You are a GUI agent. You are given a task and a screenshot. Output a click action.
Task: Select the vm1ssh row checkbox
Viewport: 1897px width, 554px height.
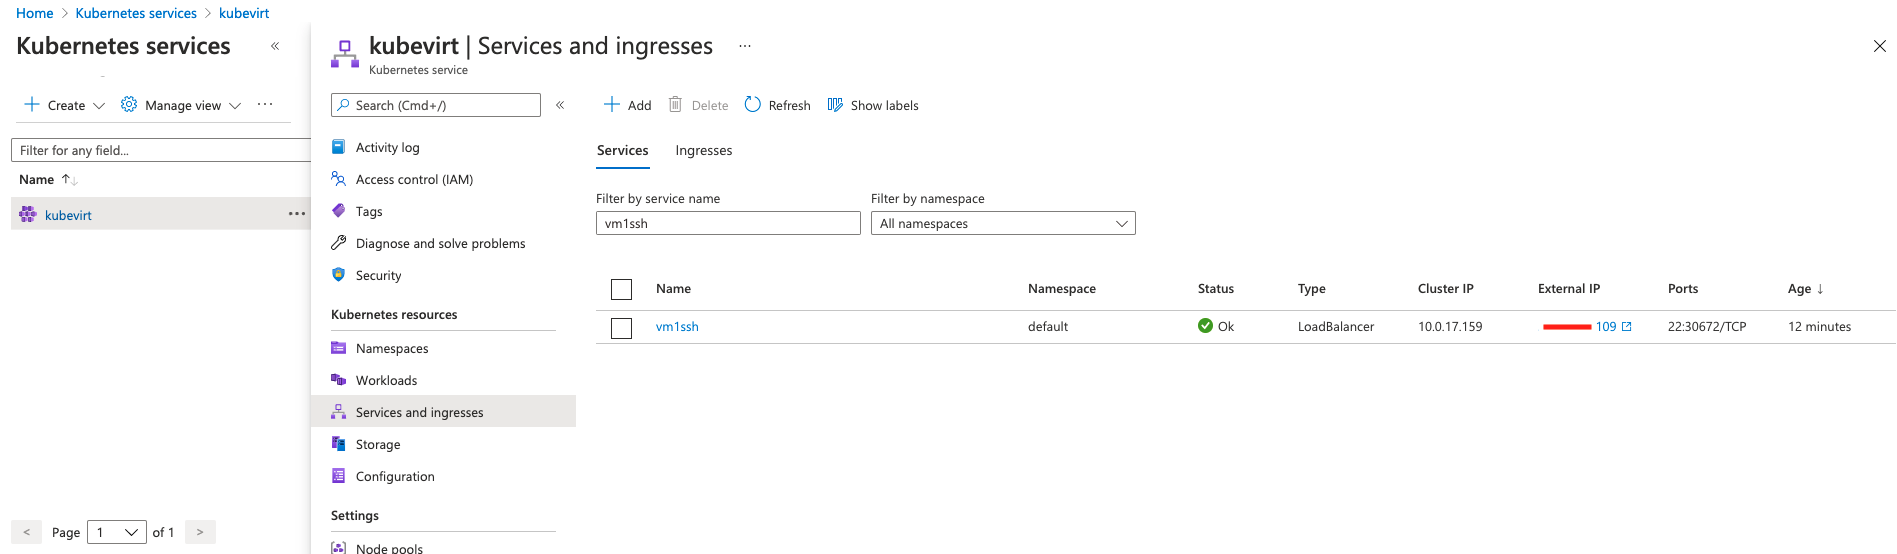[621, 328]
